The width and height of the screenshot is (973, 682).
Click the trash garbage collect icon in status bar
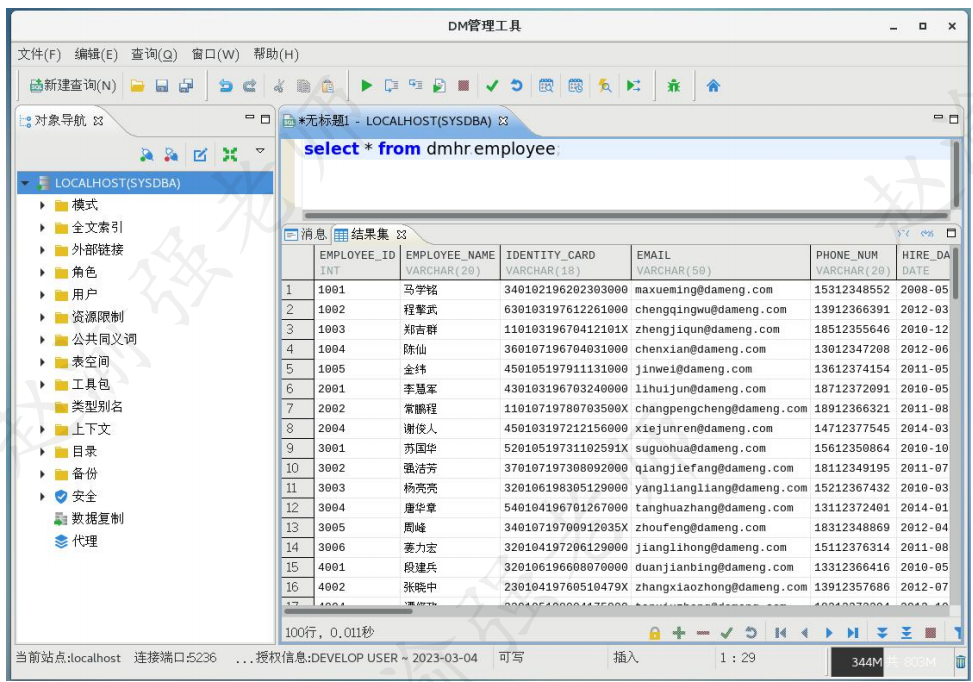click(x=961, y=662)
